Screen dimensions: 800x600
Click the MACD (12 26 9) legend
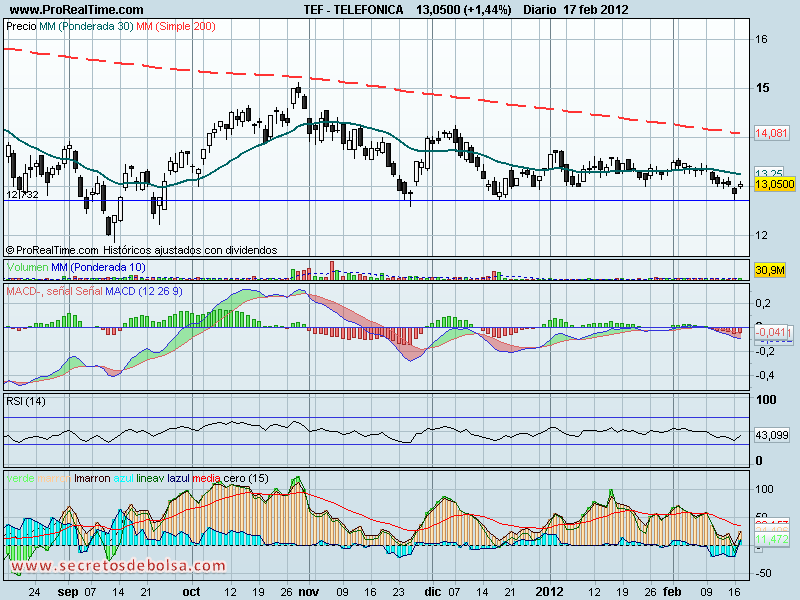point(143,291)
